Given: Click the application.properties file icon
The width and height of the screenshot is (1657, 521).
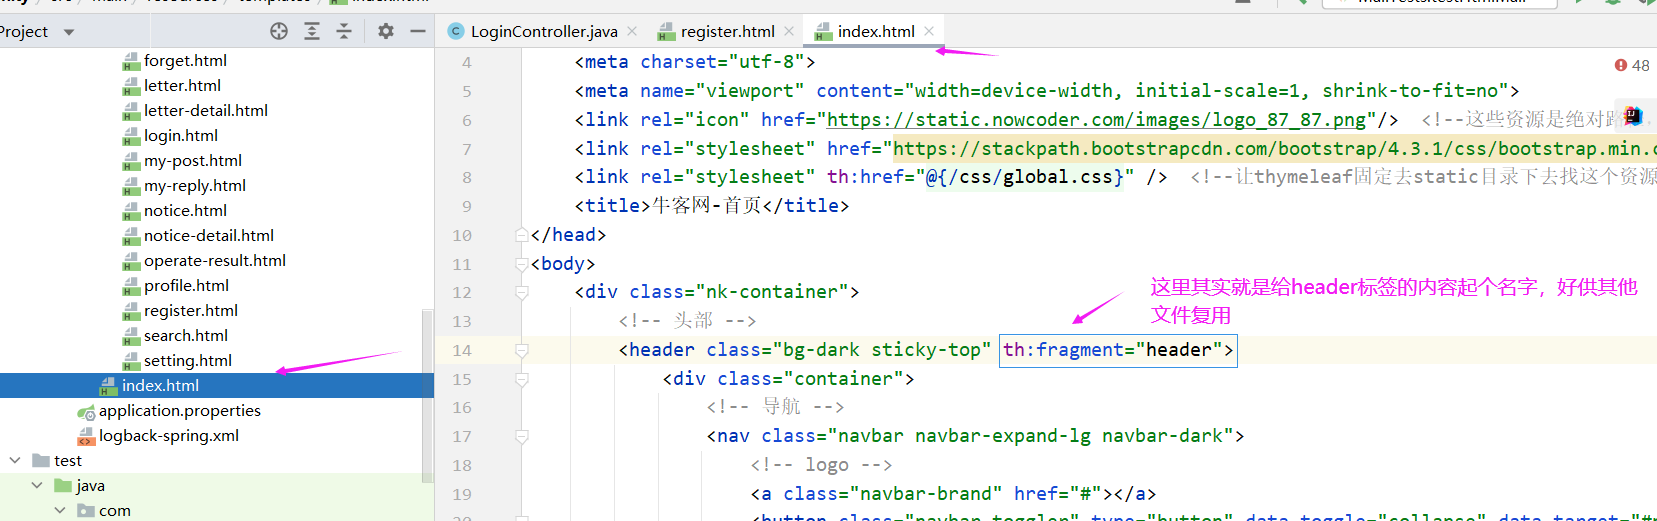Looking at the screenshot, I should (x=86, y=411).
